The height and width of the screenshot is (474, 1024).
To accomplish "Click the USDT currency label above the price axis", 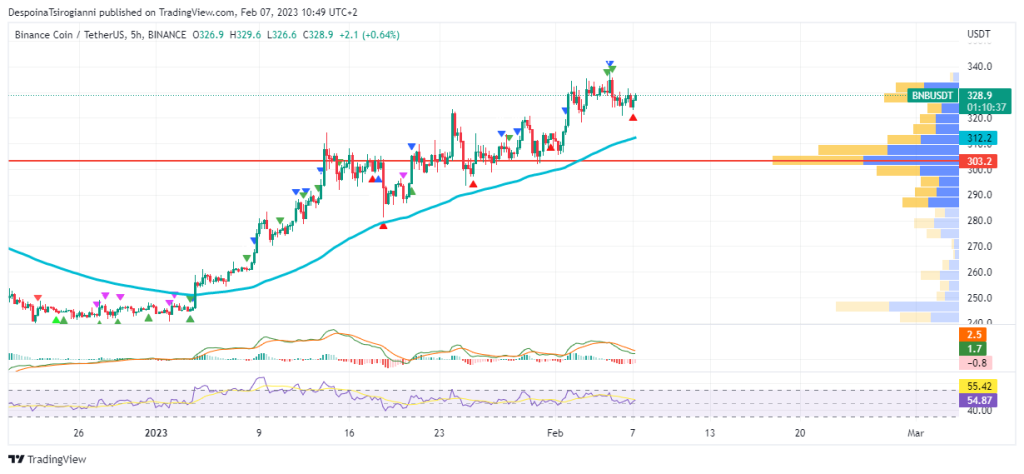I will 978,35.
